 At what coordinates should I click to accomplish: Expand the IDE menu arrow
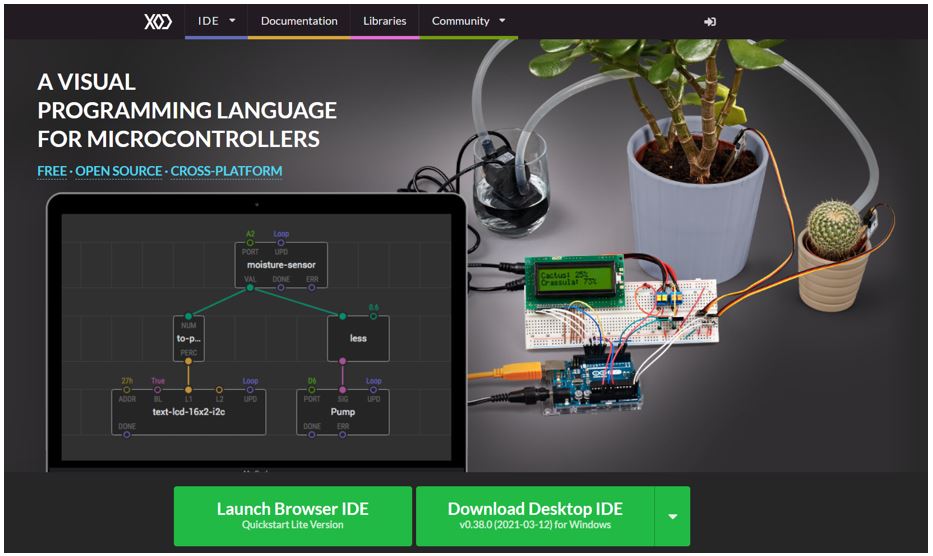(233, 21)
